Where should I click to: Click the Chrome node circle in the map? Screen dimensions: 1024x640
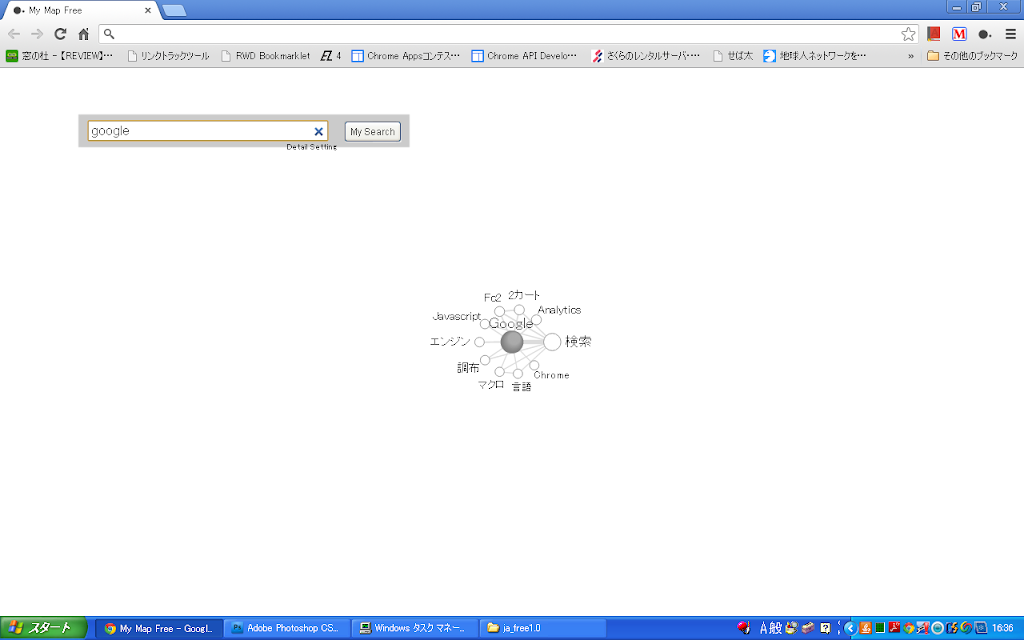(x=534, y=365)
